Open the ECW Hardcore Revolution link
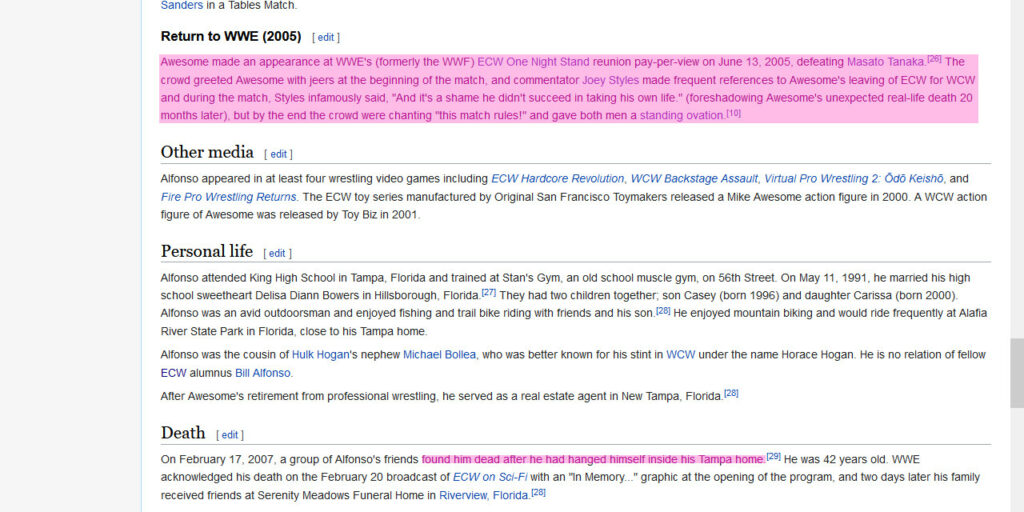This screenshot has height=512, width=1024. (557, 178)
